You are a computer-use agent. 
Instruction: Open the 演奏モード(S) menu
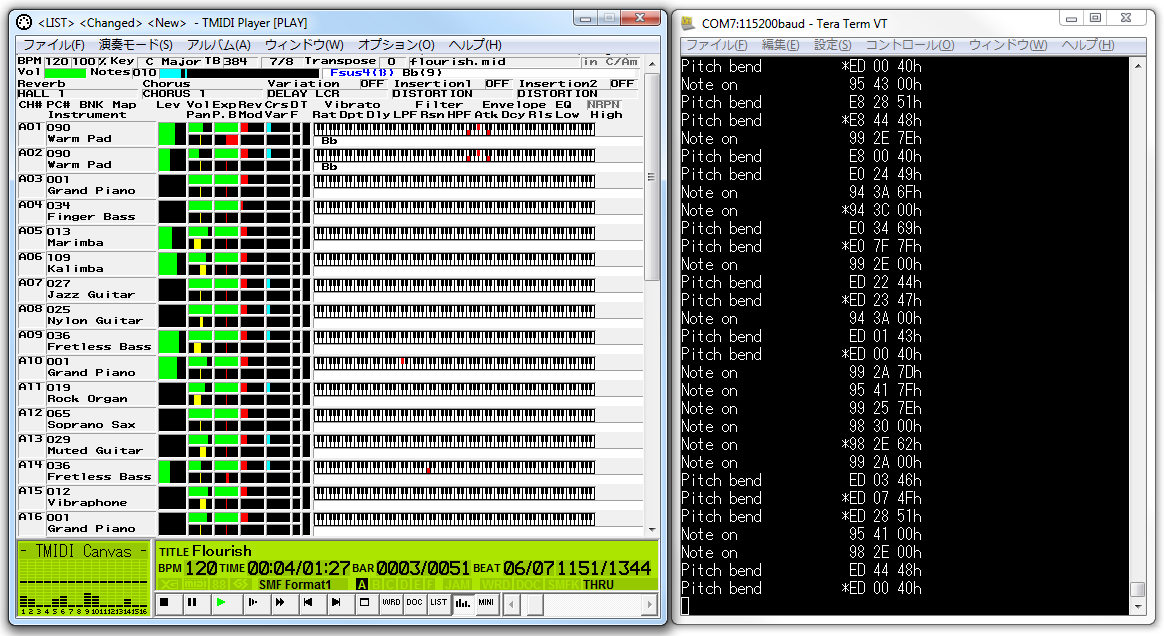(x=136, y=45)
